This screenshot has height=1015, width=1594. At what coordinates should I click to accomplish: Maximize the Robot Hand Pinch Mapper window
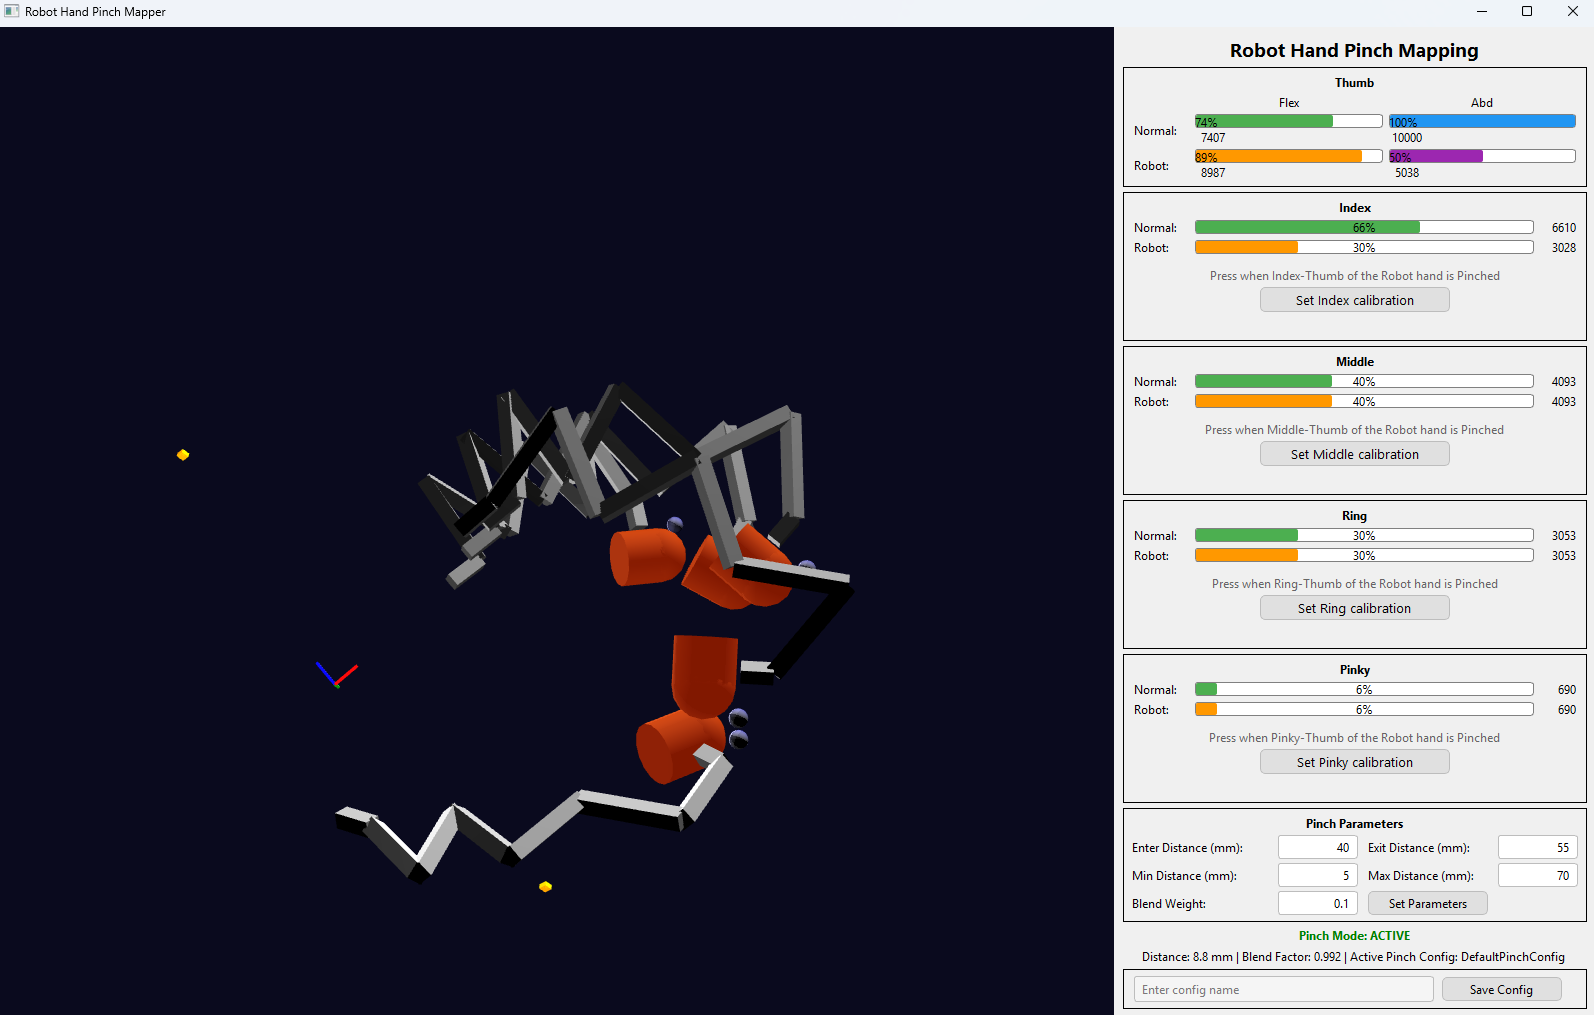click(x=1527, y=12)
